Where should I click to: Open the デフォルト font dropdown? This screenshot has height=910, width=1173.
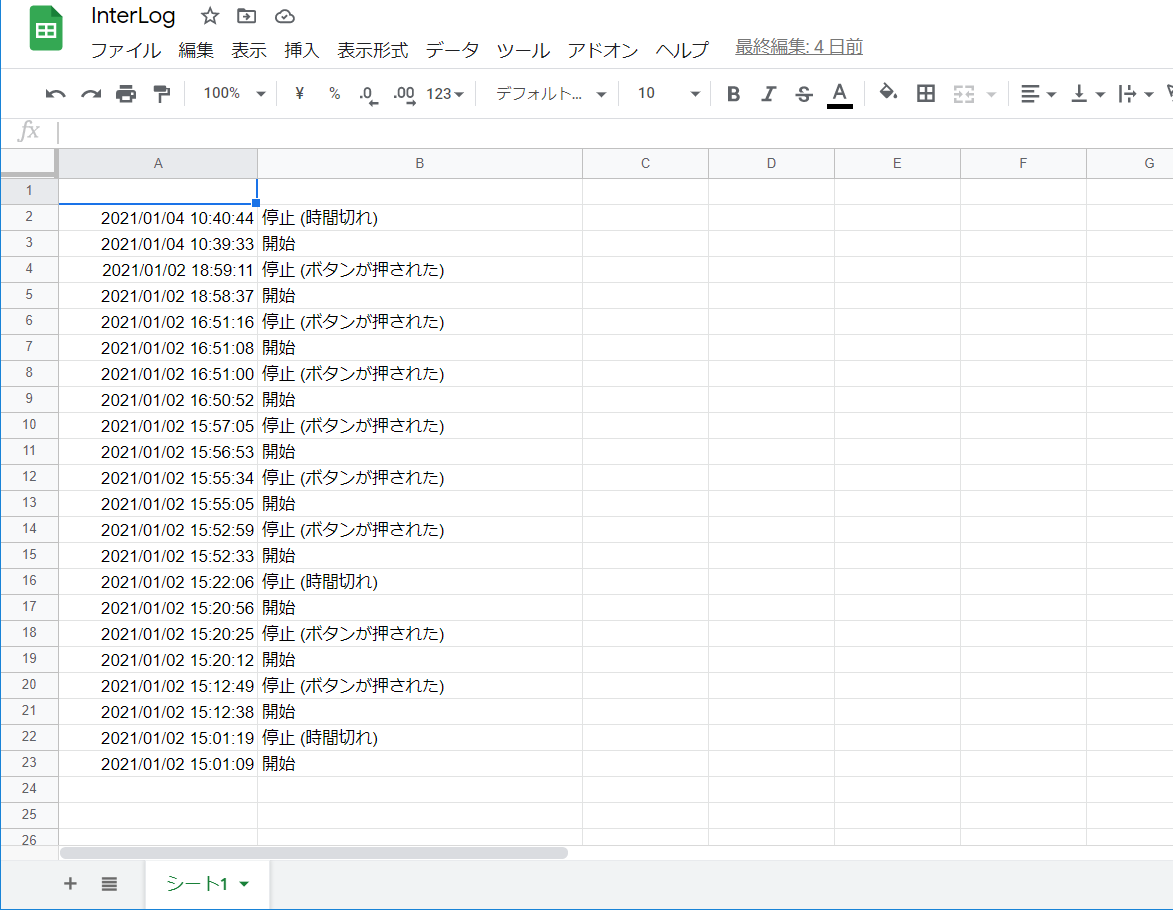click(x=551, y=93)
